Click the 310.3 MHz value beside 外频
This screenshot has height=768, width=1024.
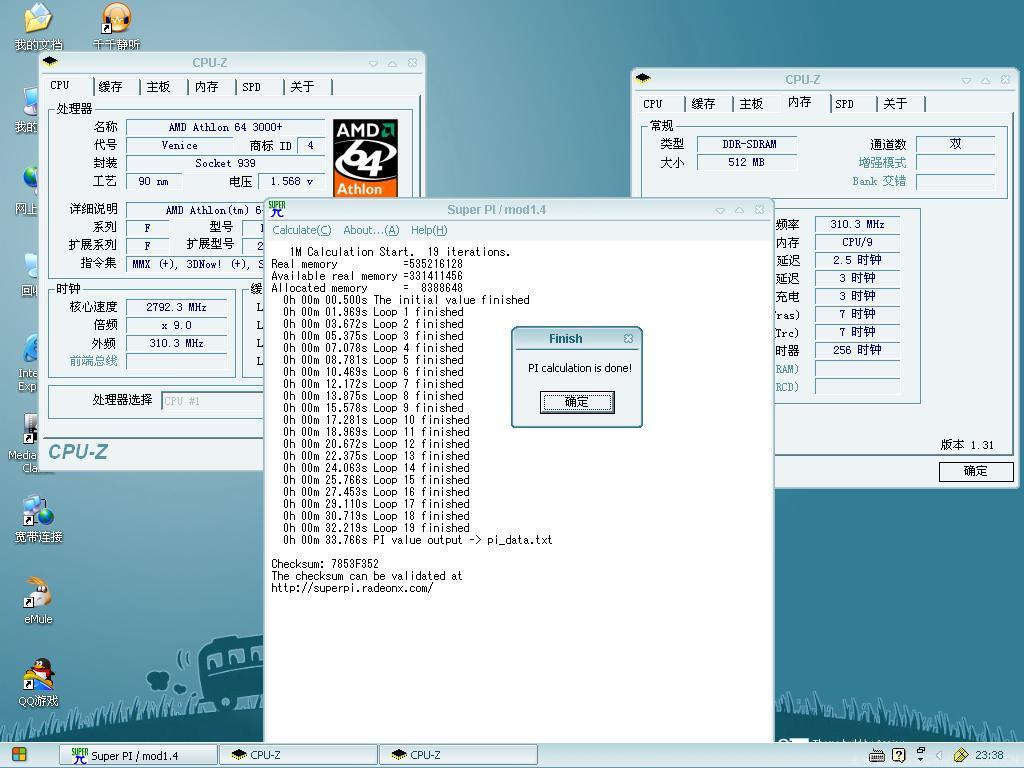[x=176, y=343]
